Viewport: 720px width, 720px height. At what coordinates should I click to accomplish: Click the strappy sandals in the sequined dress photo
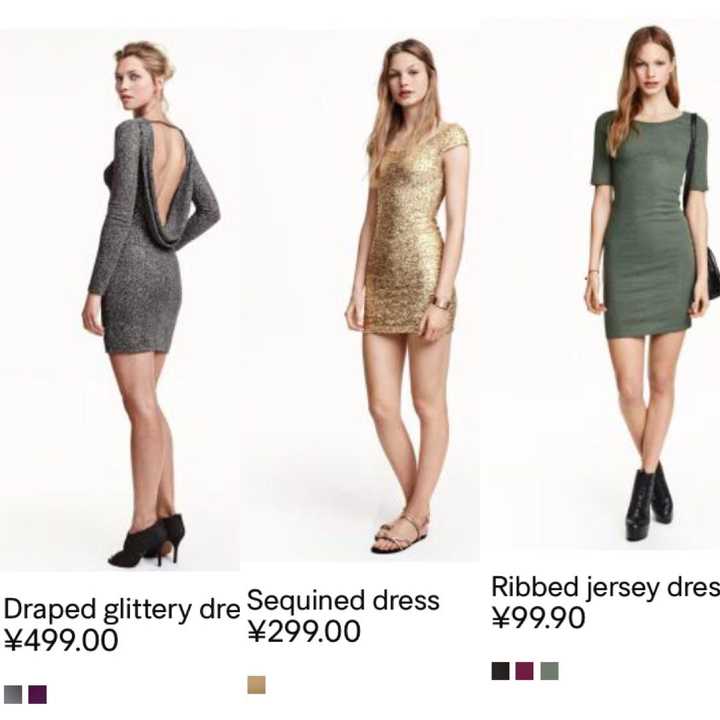tap(400, 532)
